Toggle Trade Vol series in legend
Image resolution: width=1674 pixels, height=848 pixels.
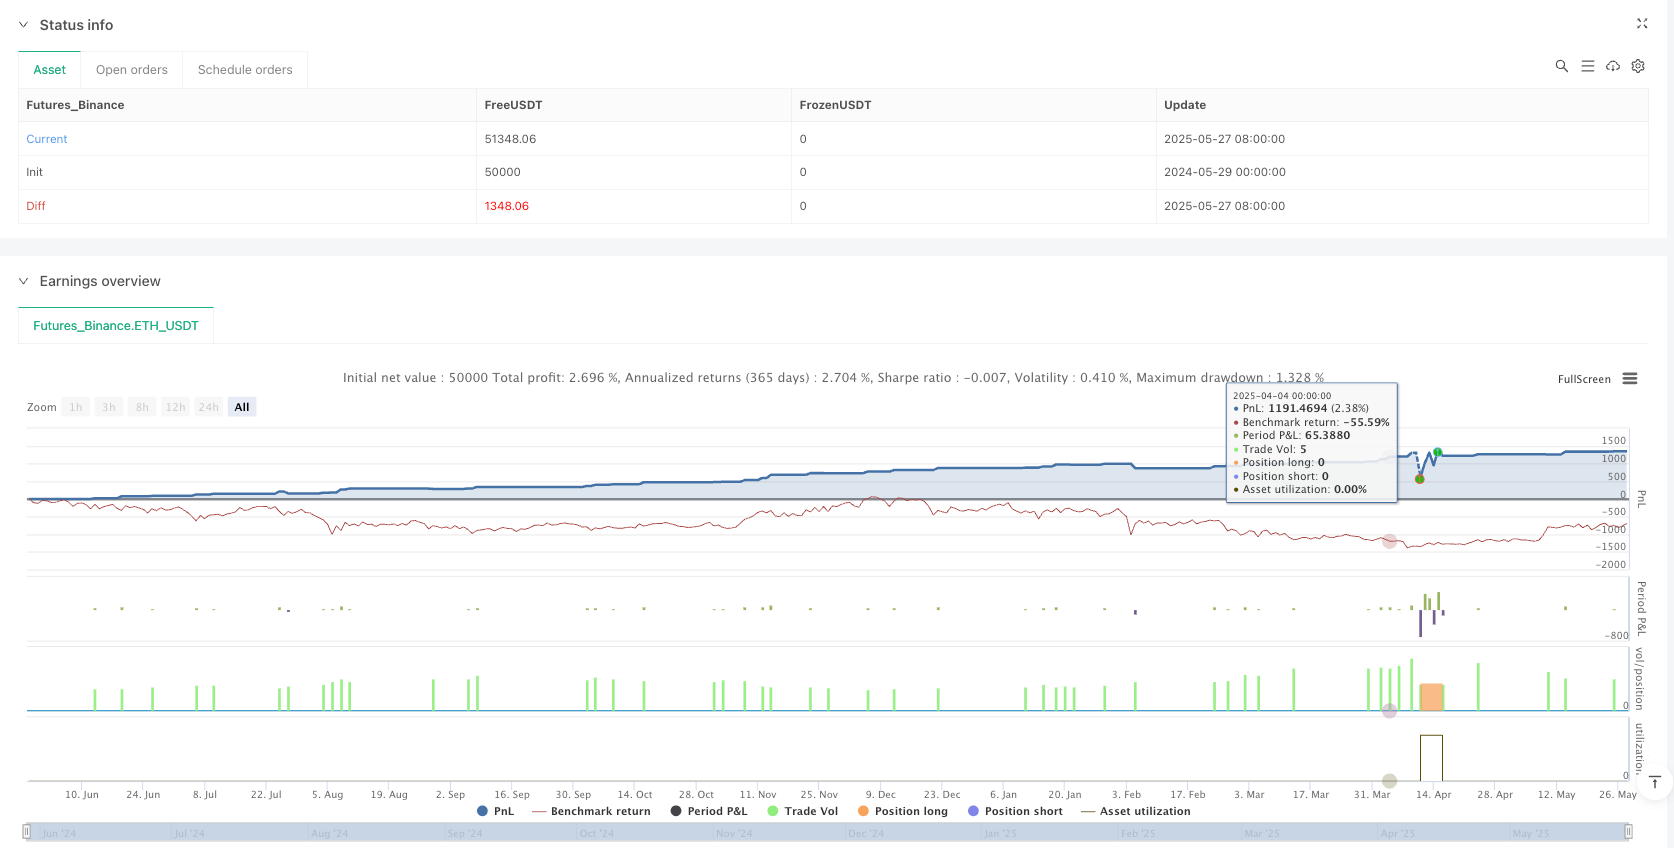tap(803, 811)
